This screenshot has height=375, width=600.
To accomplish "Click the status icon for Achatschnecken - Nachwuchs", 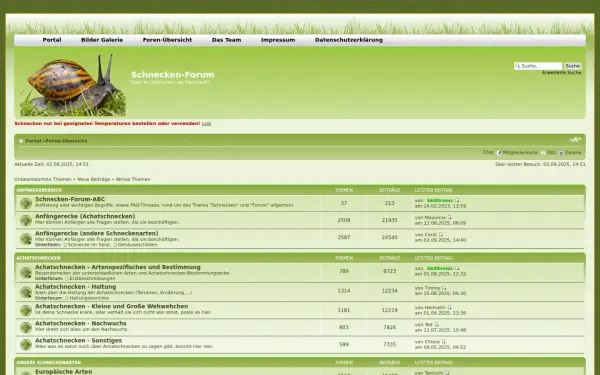I will 26,327.
